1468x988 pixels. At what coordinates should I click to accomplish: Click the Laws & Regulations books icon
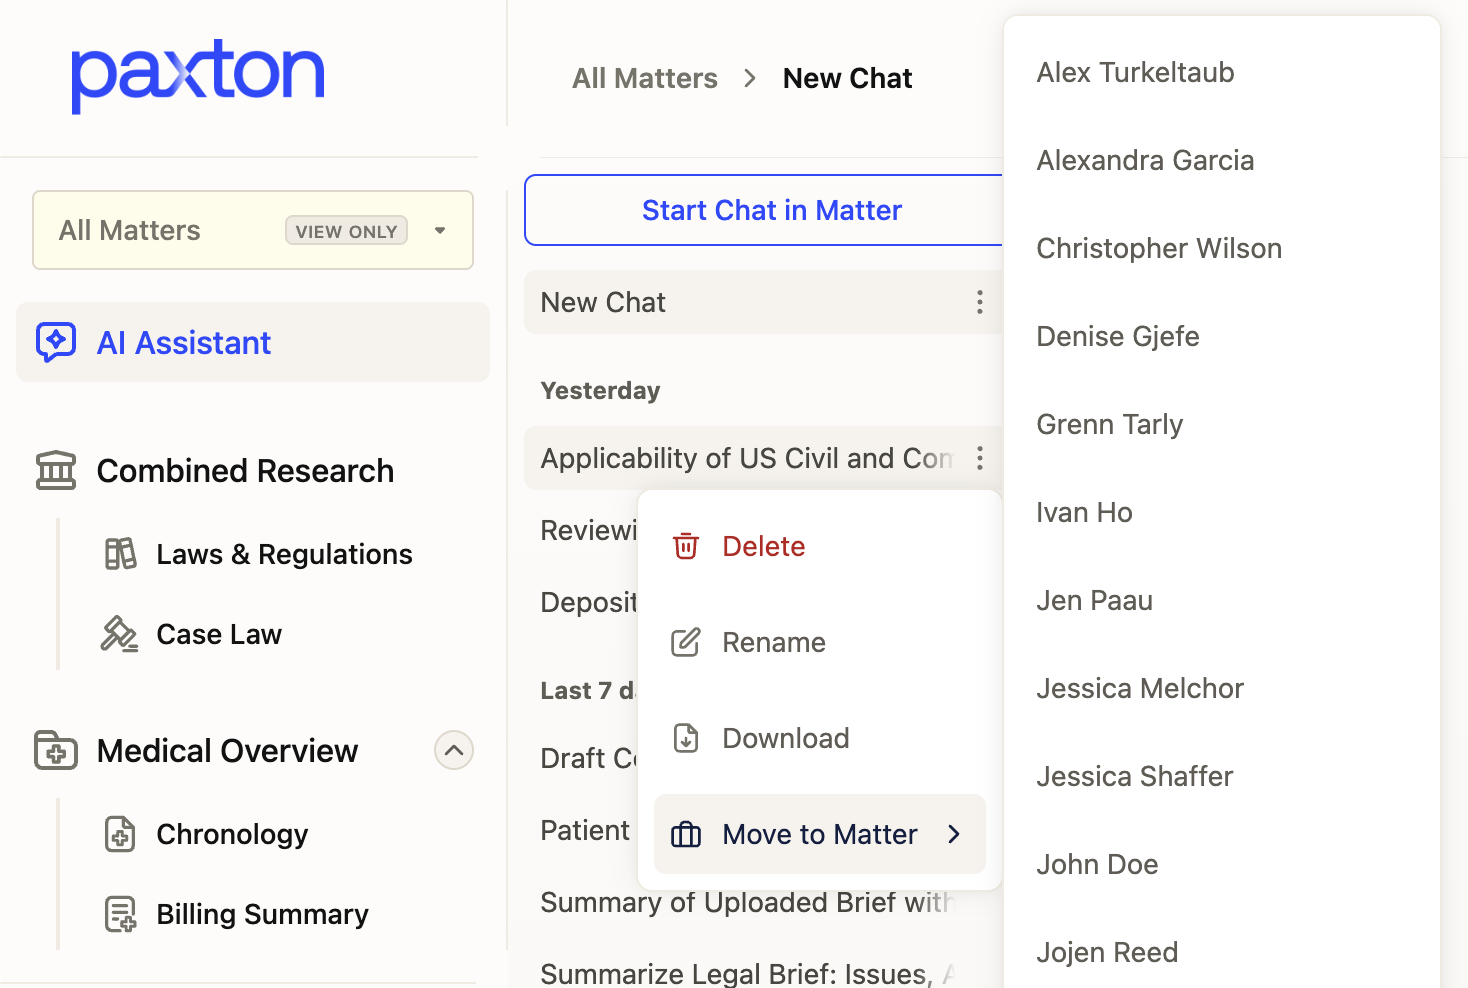tap(120, 554)
